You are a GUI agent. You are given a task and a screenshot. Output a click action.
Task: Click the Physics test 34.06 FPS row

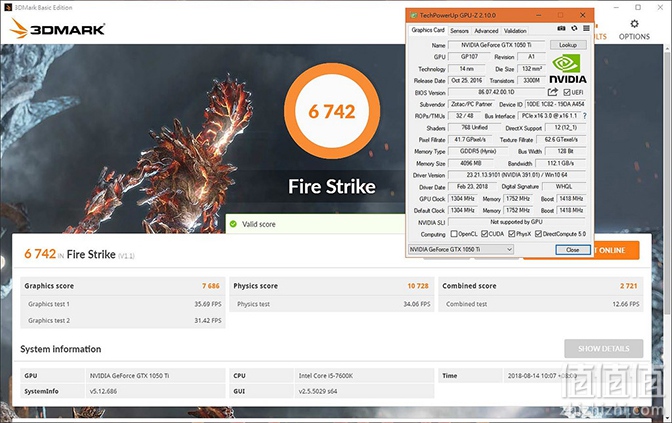(x=332, y=304)
